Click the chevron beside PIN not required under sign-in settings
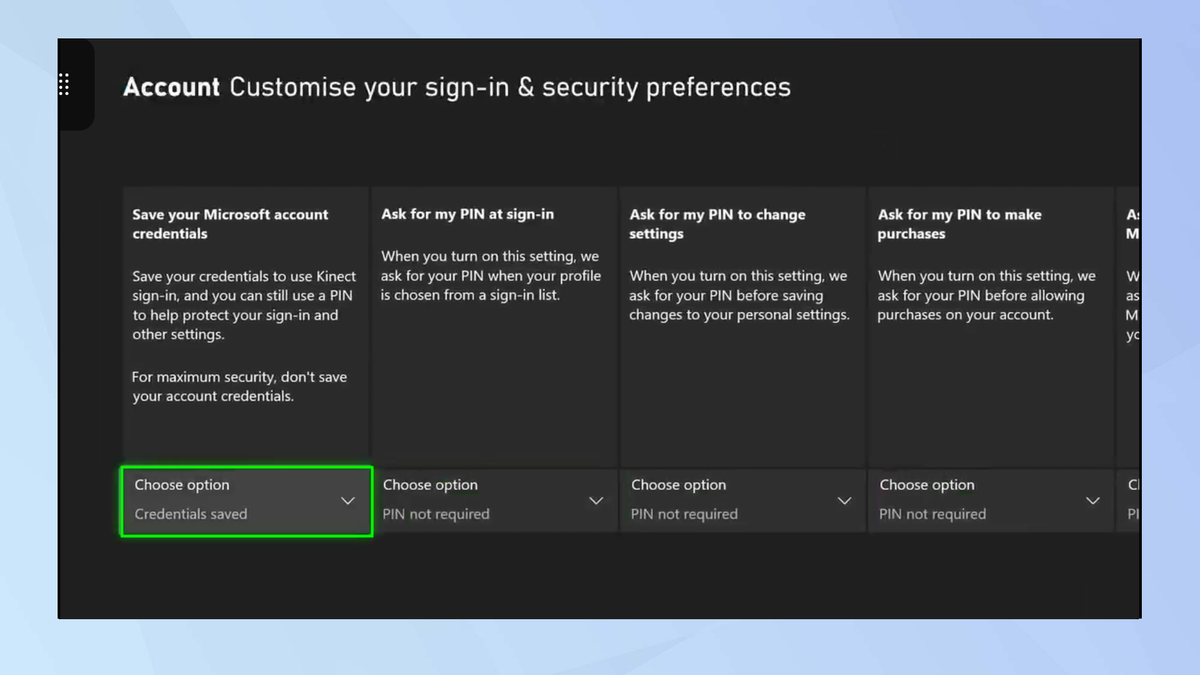 [x=596, y=500]
